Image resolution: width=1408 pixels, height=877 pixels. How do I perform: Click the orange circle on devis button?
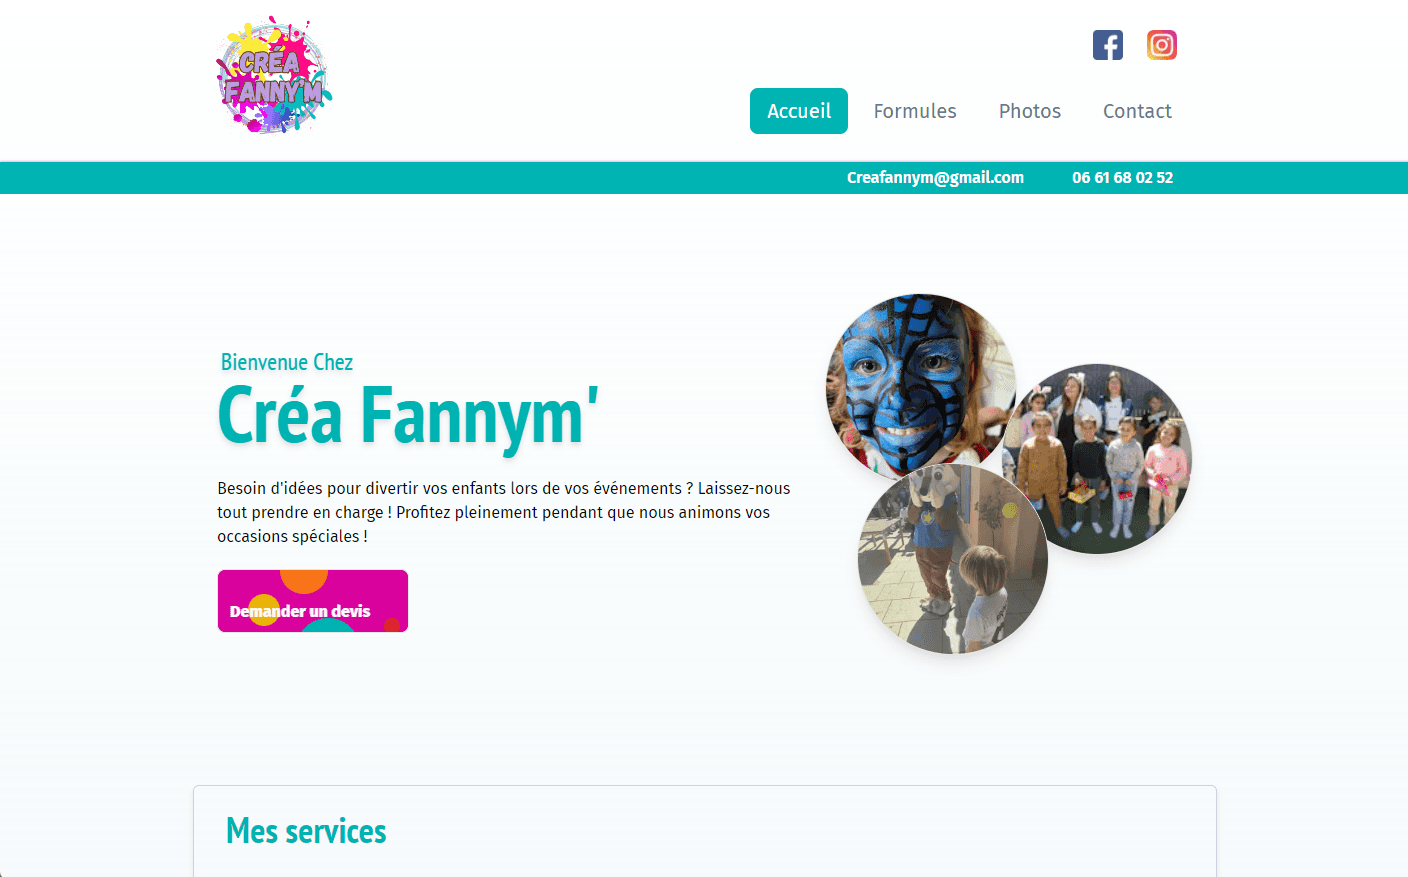(x=304, y=580)
